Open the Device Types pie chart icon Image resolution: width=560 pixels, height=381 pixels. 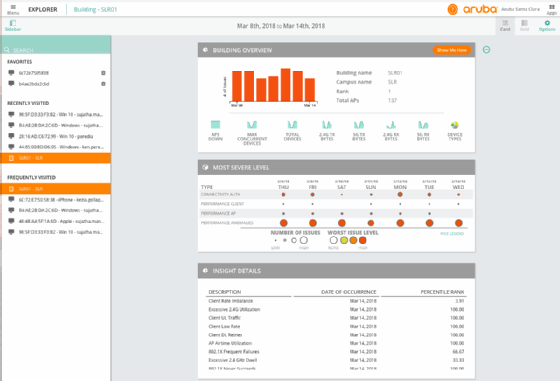[x=455, y=125]
